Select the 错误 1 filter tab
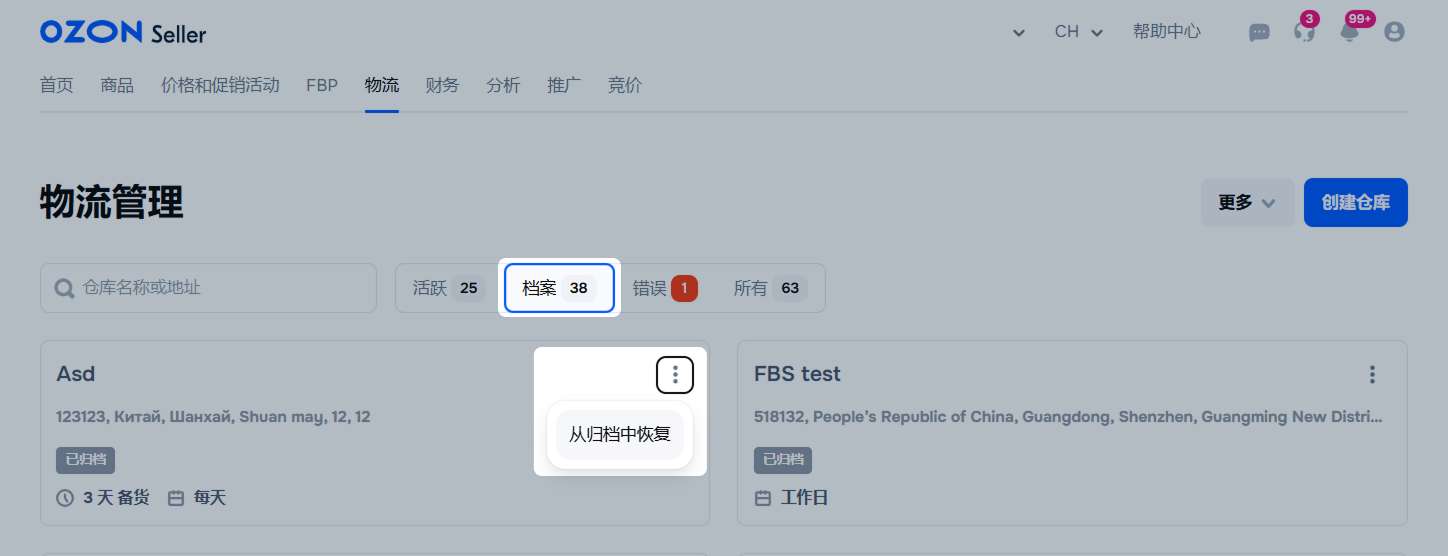 point(665,288)
